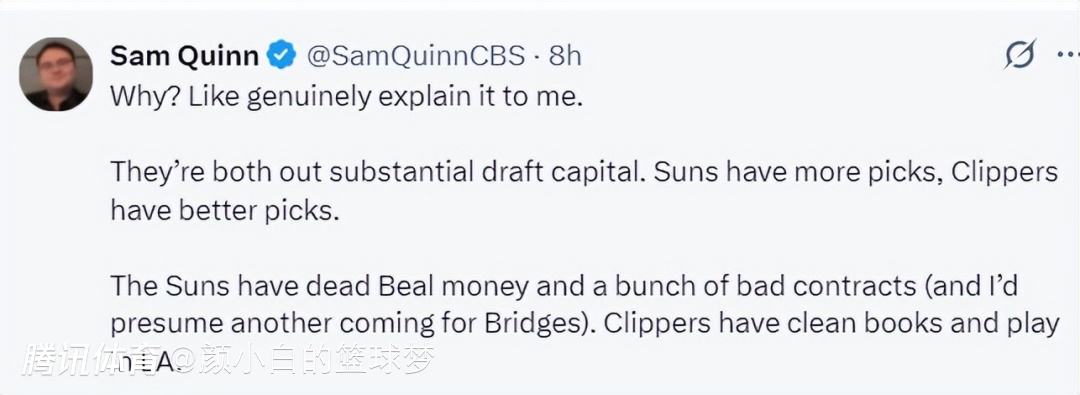The width and height of the screenshot is (1080, 395).
Task: Click the 'Why? Like genuinely explain' line
Action: coord(346,97)
